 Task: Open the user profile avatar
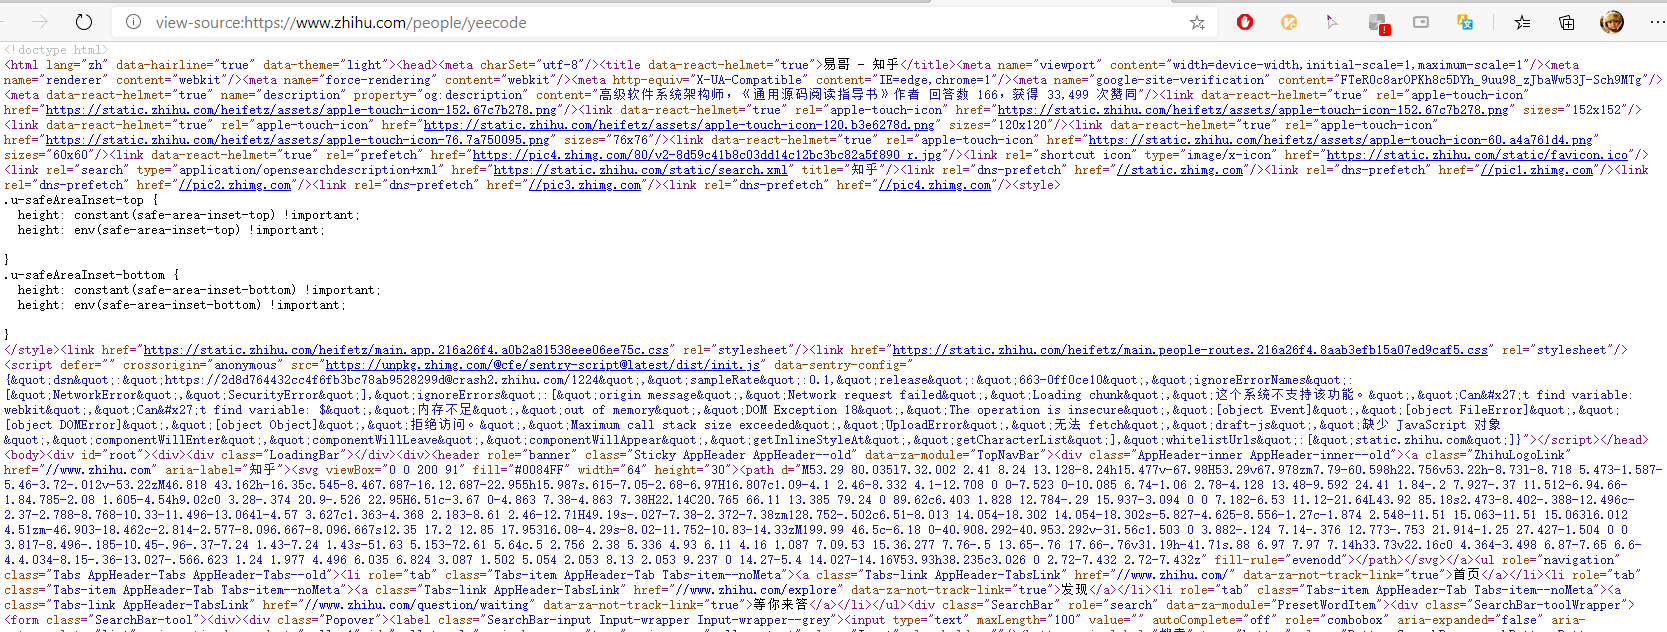coord(1611,22)
